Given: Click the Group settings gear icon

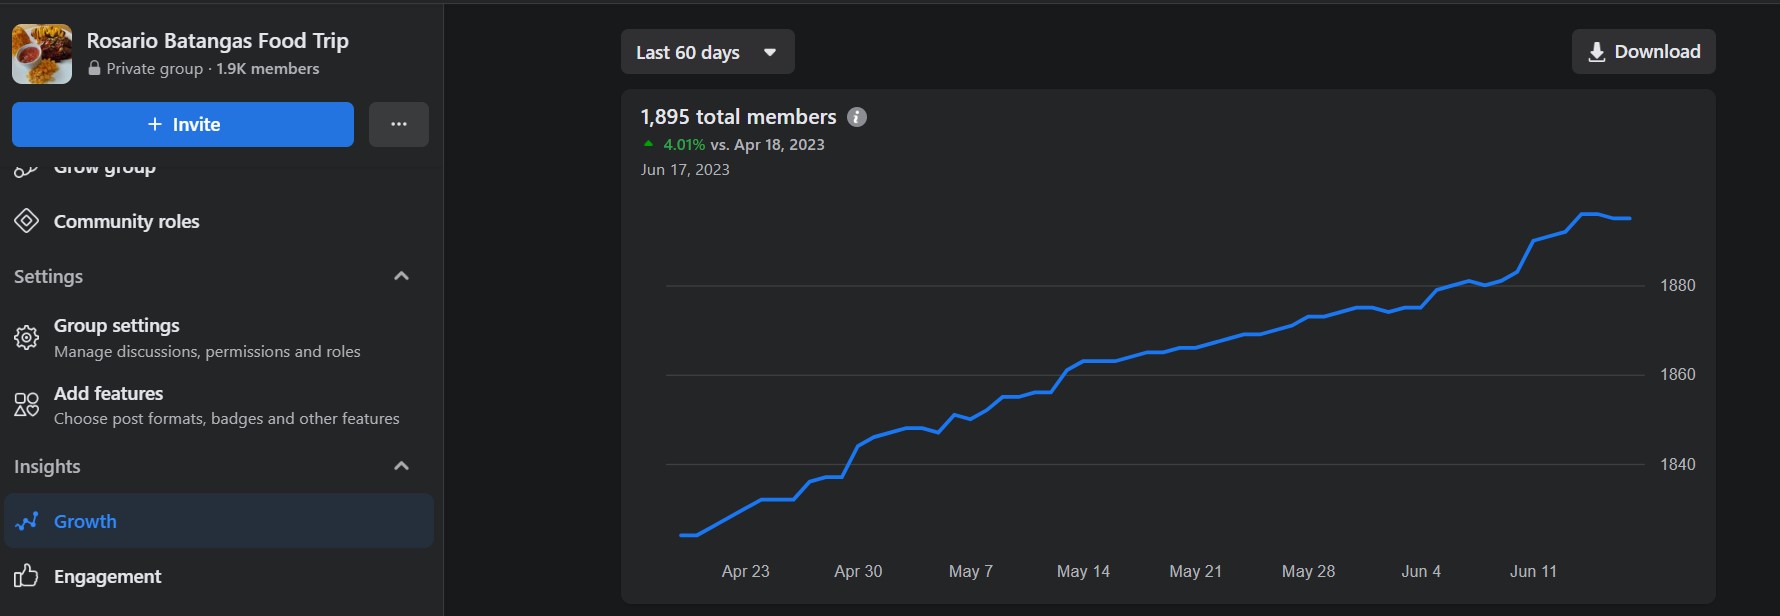Looking at the screenshot, I should coord(27,338).
